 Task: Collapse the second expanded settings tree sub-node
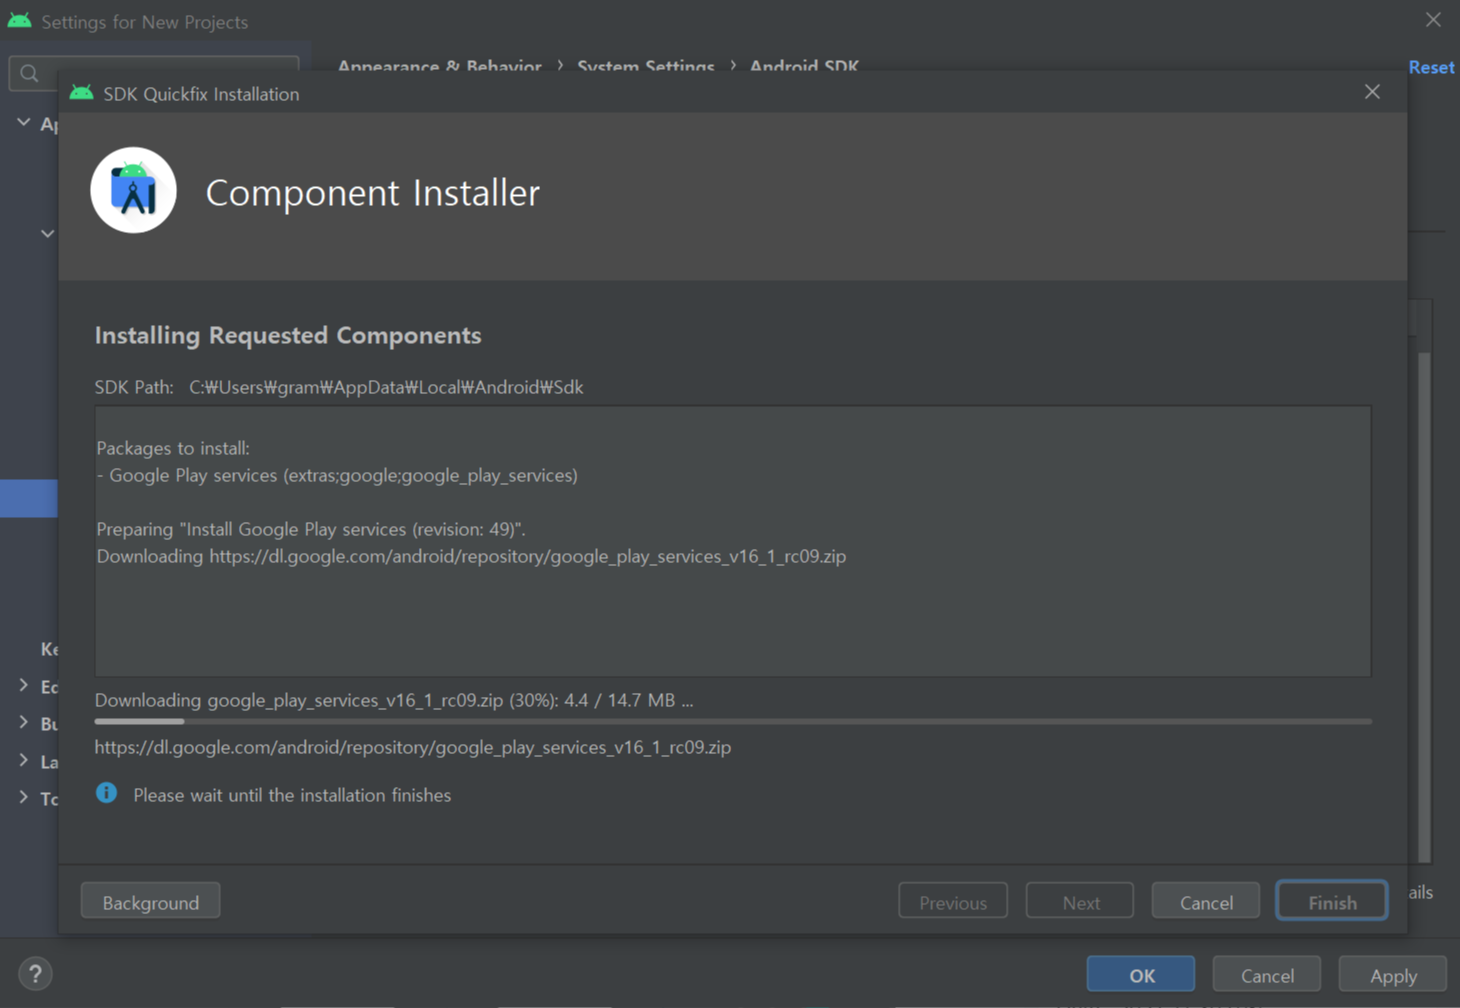[x=47, y=233]
